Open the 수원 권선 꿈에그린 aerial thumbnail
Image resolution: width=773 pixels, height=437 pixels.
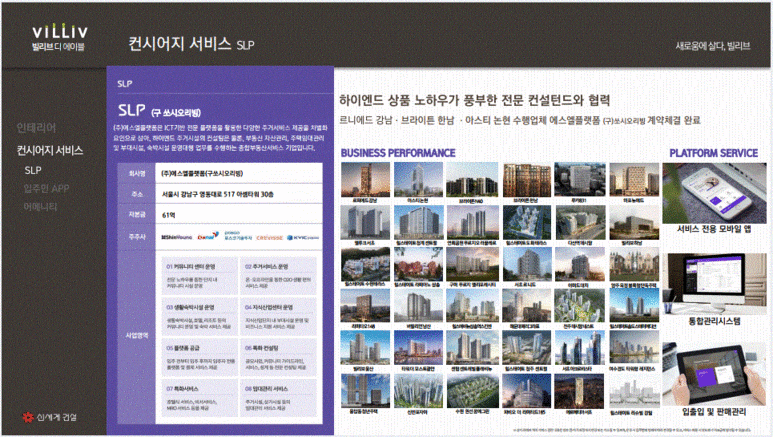pos(472,391)
